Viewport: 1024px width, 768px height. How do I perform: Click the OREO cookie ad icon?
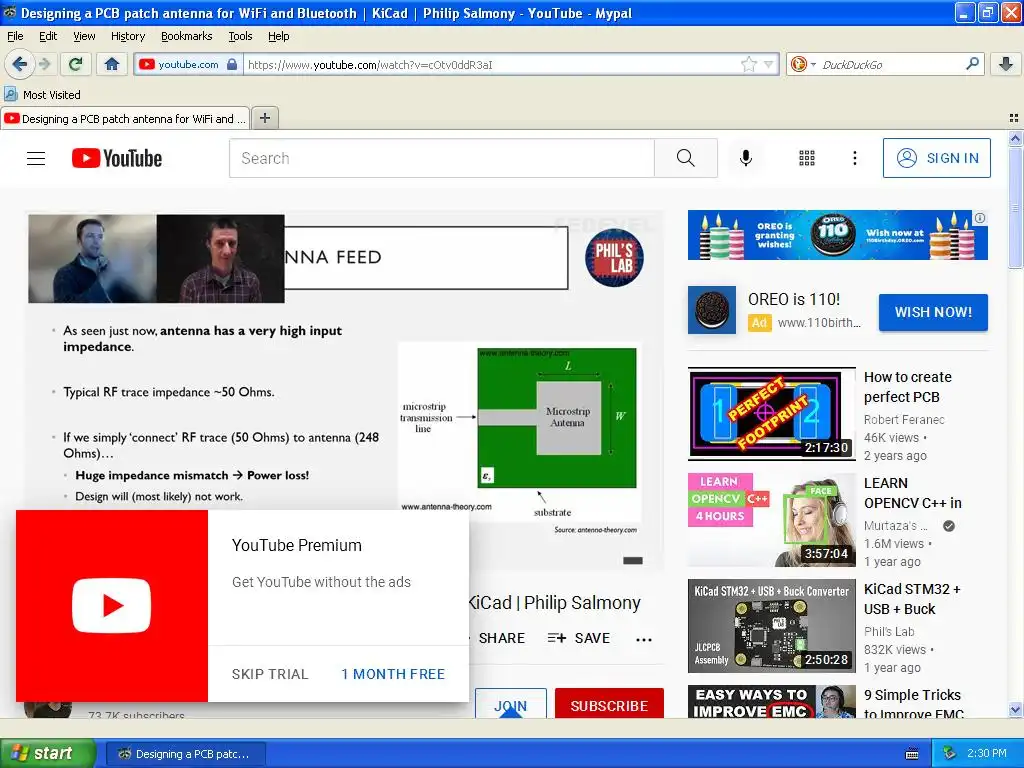click(x=711, y=310)
